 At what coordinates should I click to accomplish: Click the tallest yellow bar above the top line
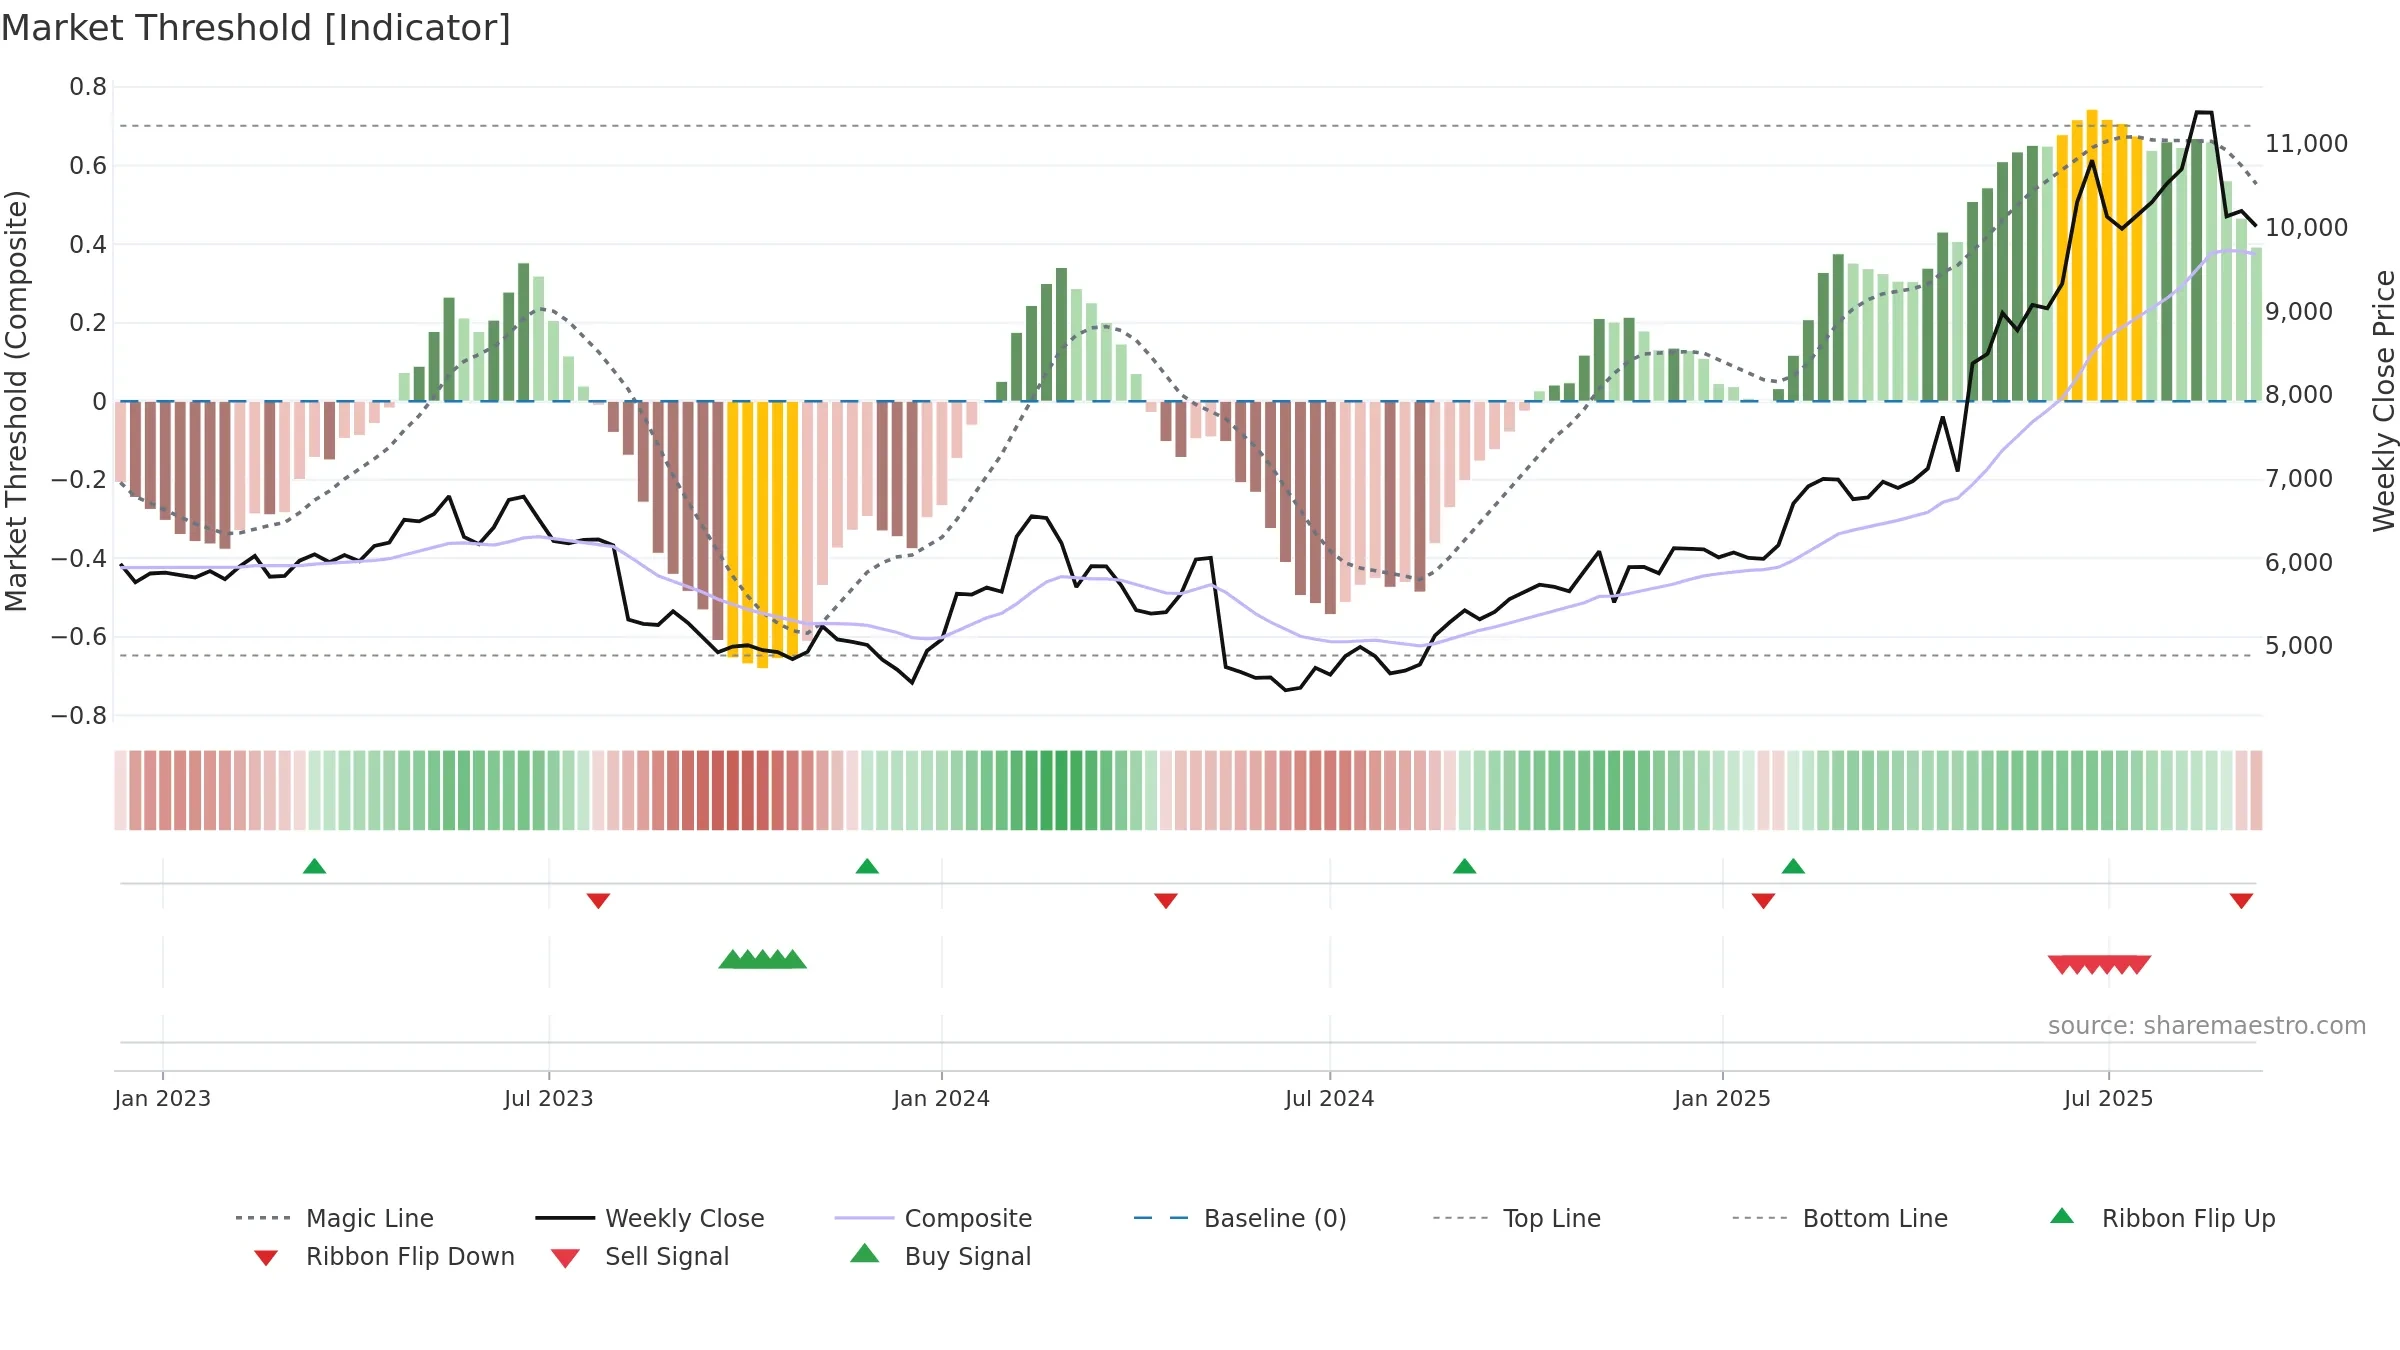click(x=2092, y=255)
